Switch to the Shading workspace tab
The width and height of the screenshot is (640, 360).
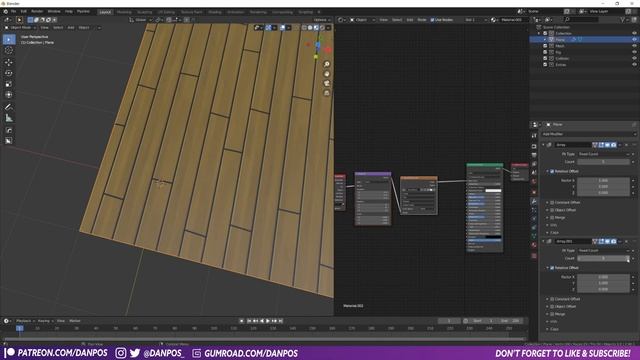click(215, 12)
